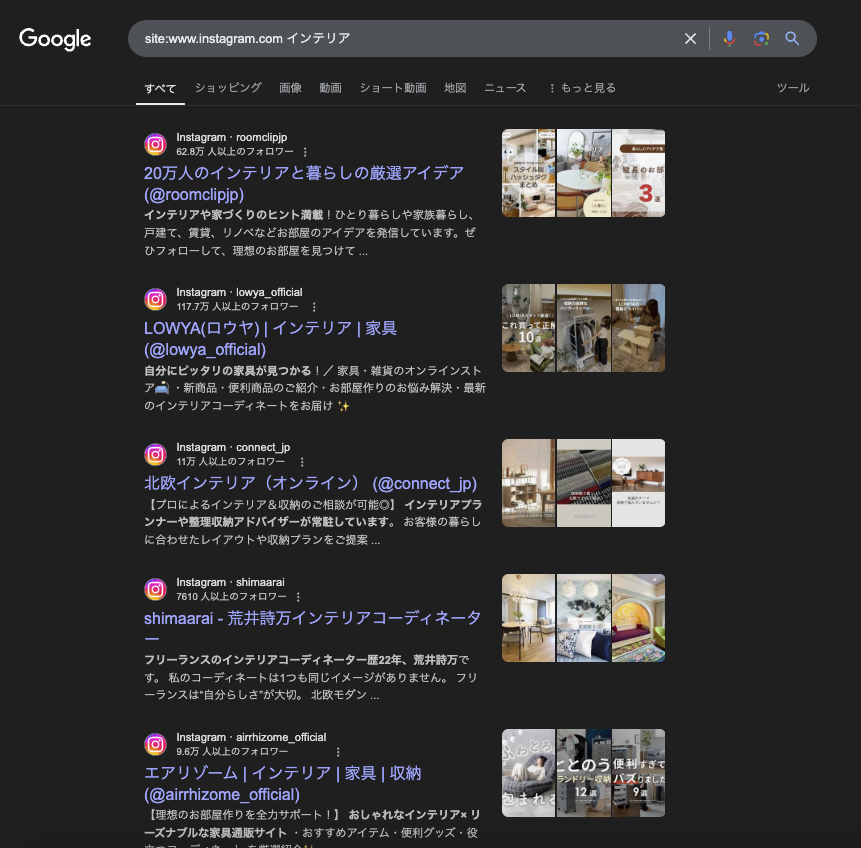Open the 20万人のインテリアと暮らしの厳選アイデア link
The width and height of the screenshot is (861, 848).
pyautogui.click(x=304, y=183)
